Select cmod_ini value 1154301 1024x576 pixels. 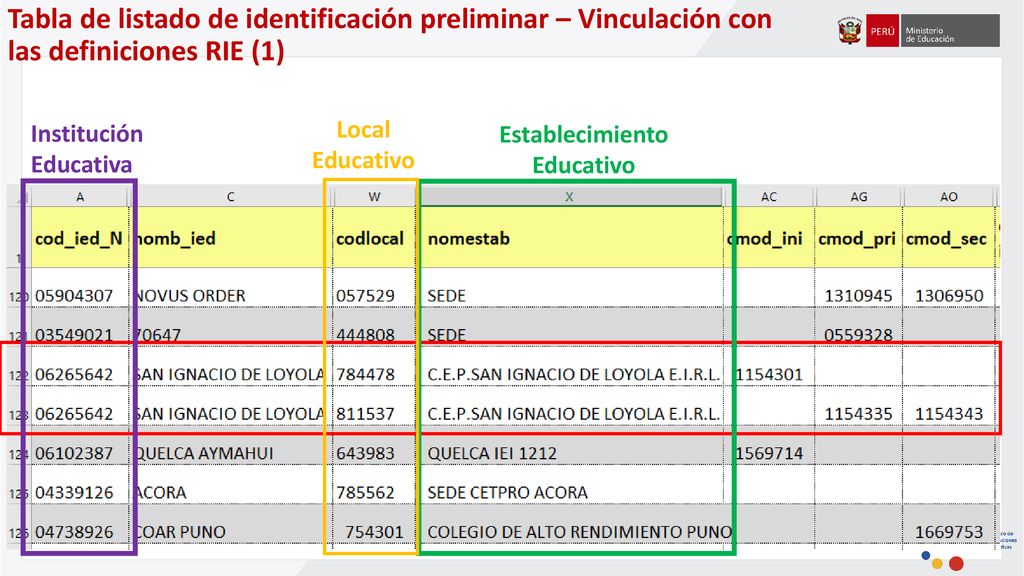click(769, 367)
